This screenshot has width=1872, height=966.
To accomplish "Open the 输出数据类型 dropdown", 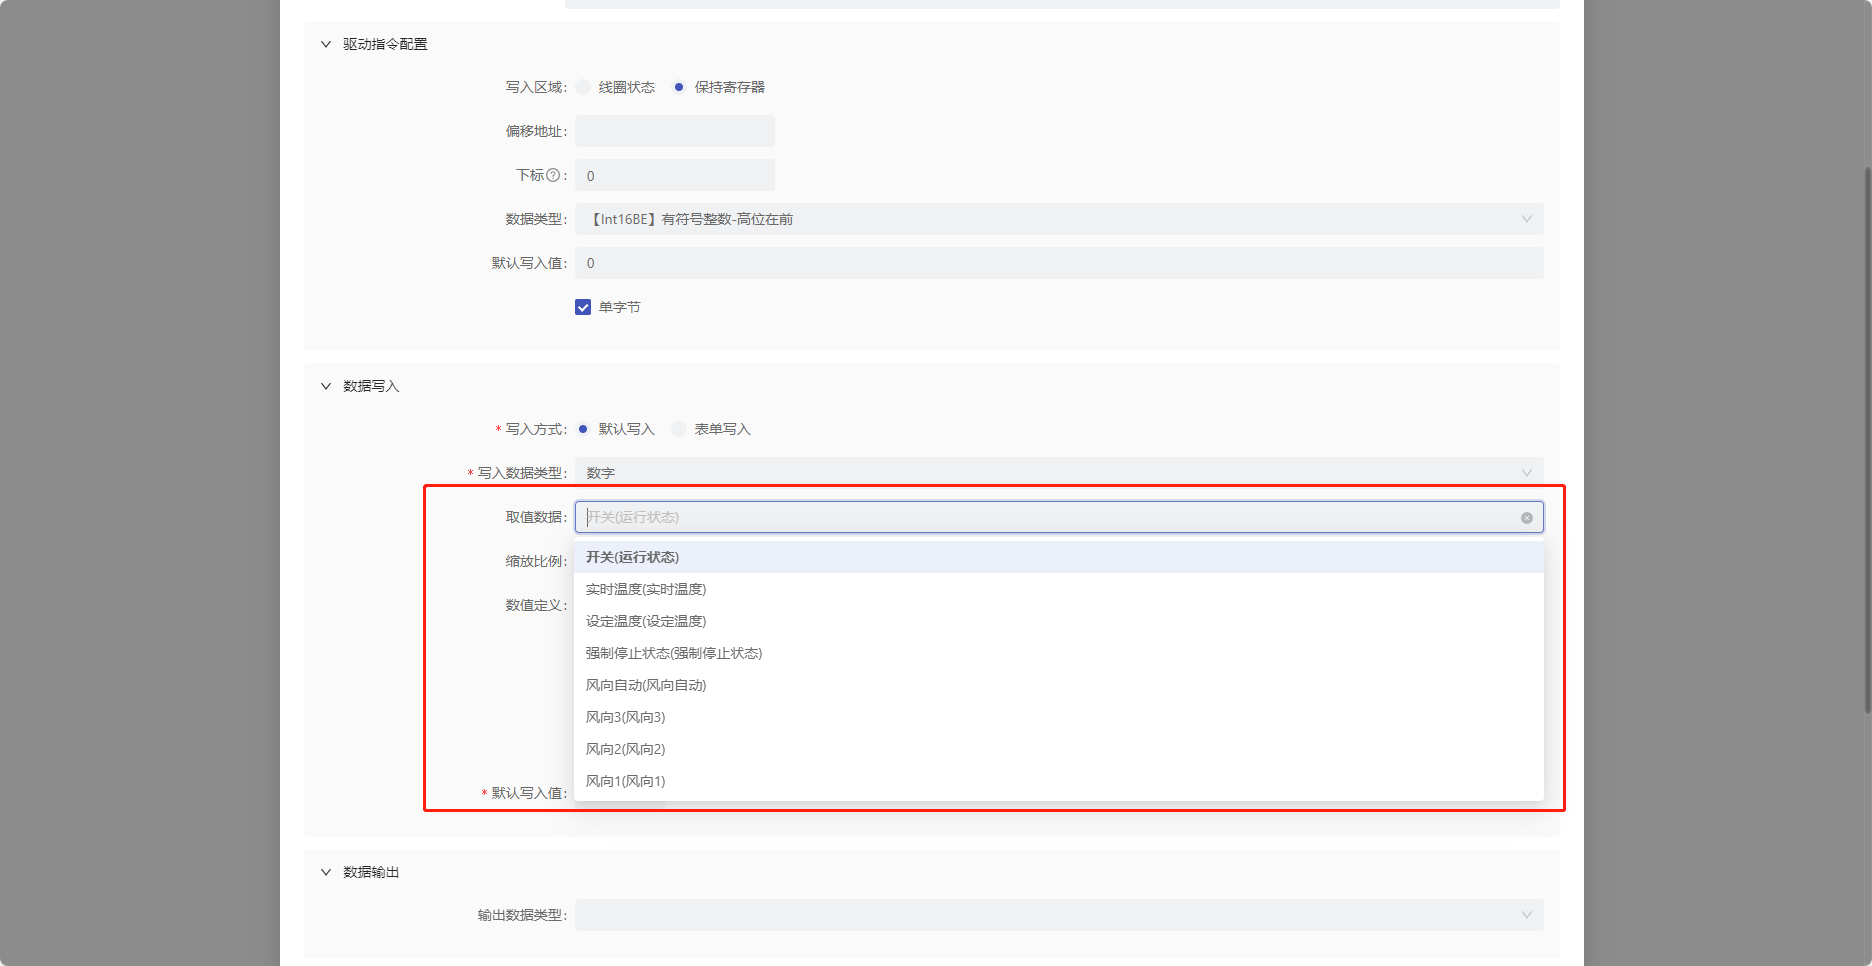I will pos(1059,915).
